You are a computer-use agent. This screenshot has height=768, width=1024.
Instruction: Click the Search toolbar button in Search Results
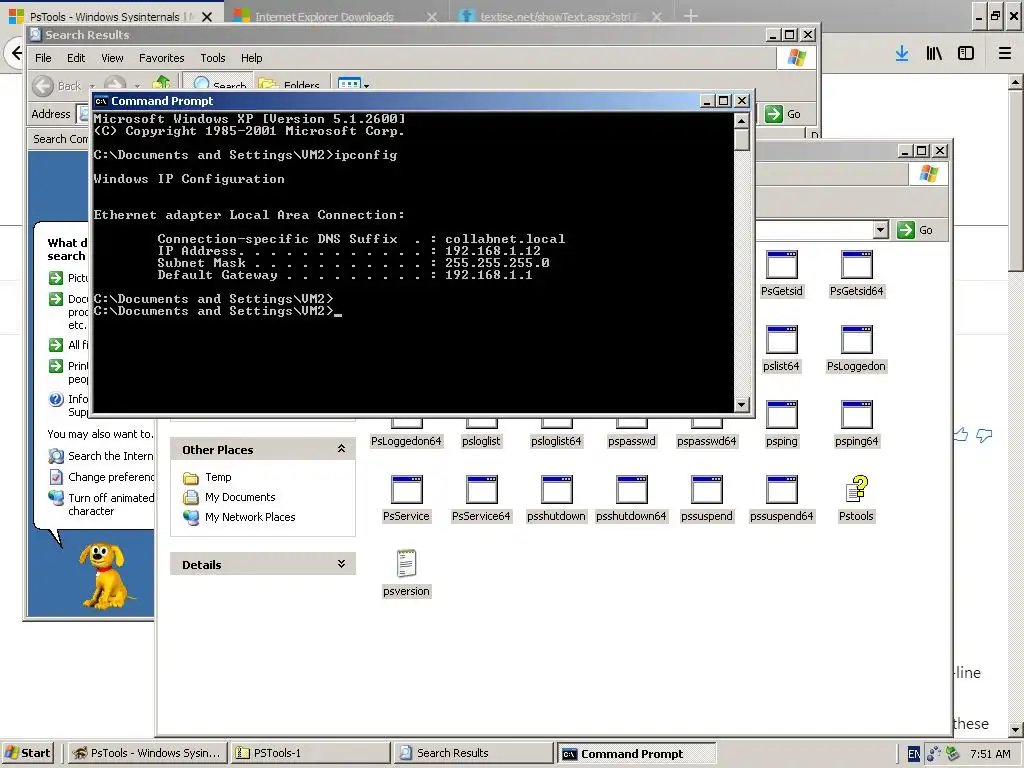pos(221,84)
